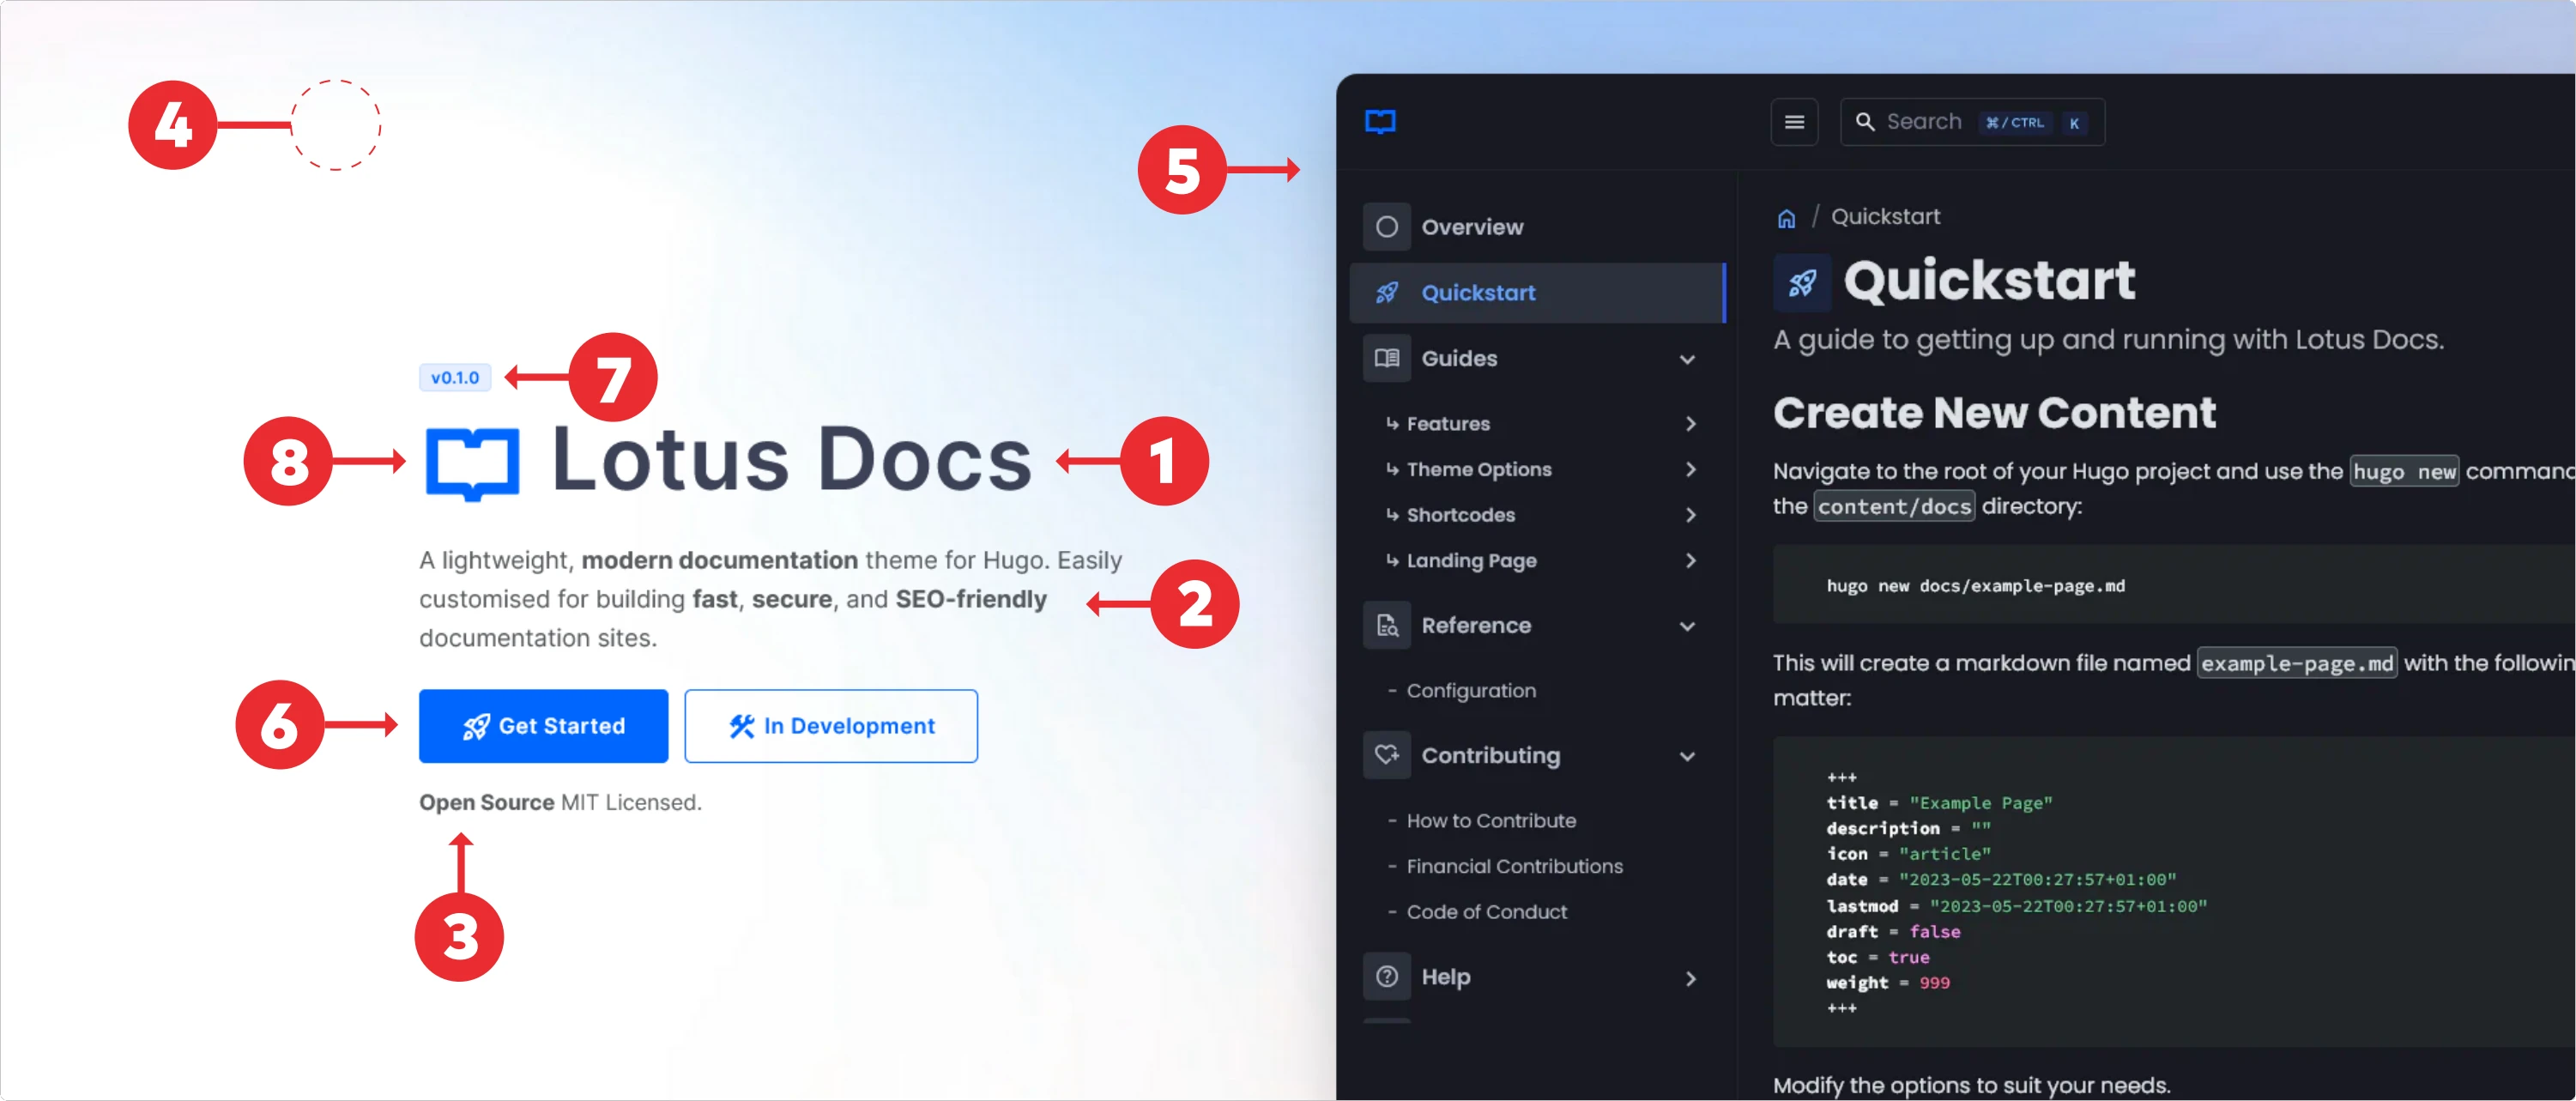Click the 'icon = "article"' code line
Image resolution: width=2576 pixels, height=1101 pixels.
pos(1908,854)
